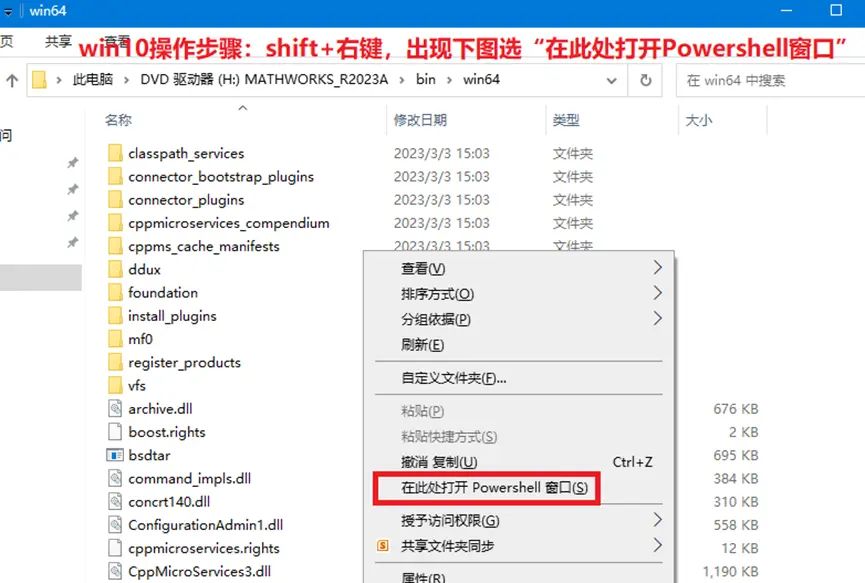Unpin the topmost pinned item in sidebar
This screenshot has width=865, height=583.
pos(73,163)
